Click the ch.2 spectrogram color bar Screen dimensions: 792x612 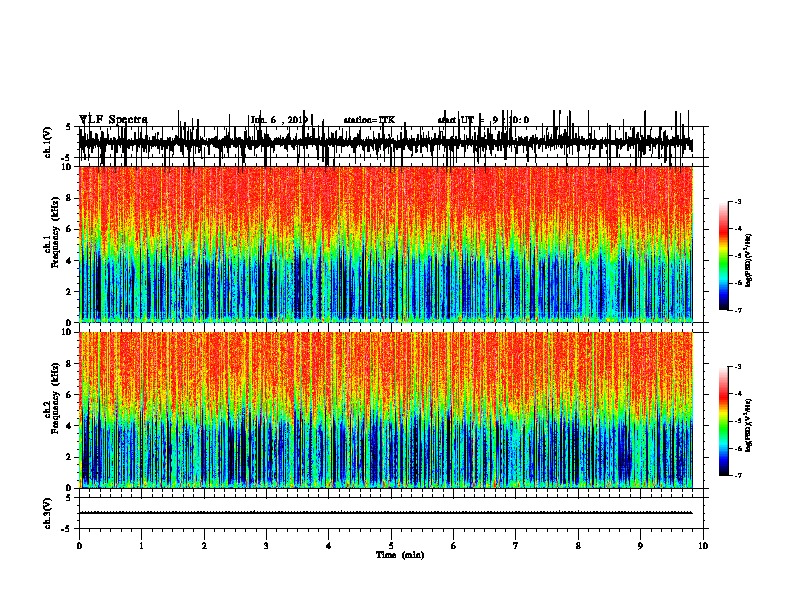724,421
